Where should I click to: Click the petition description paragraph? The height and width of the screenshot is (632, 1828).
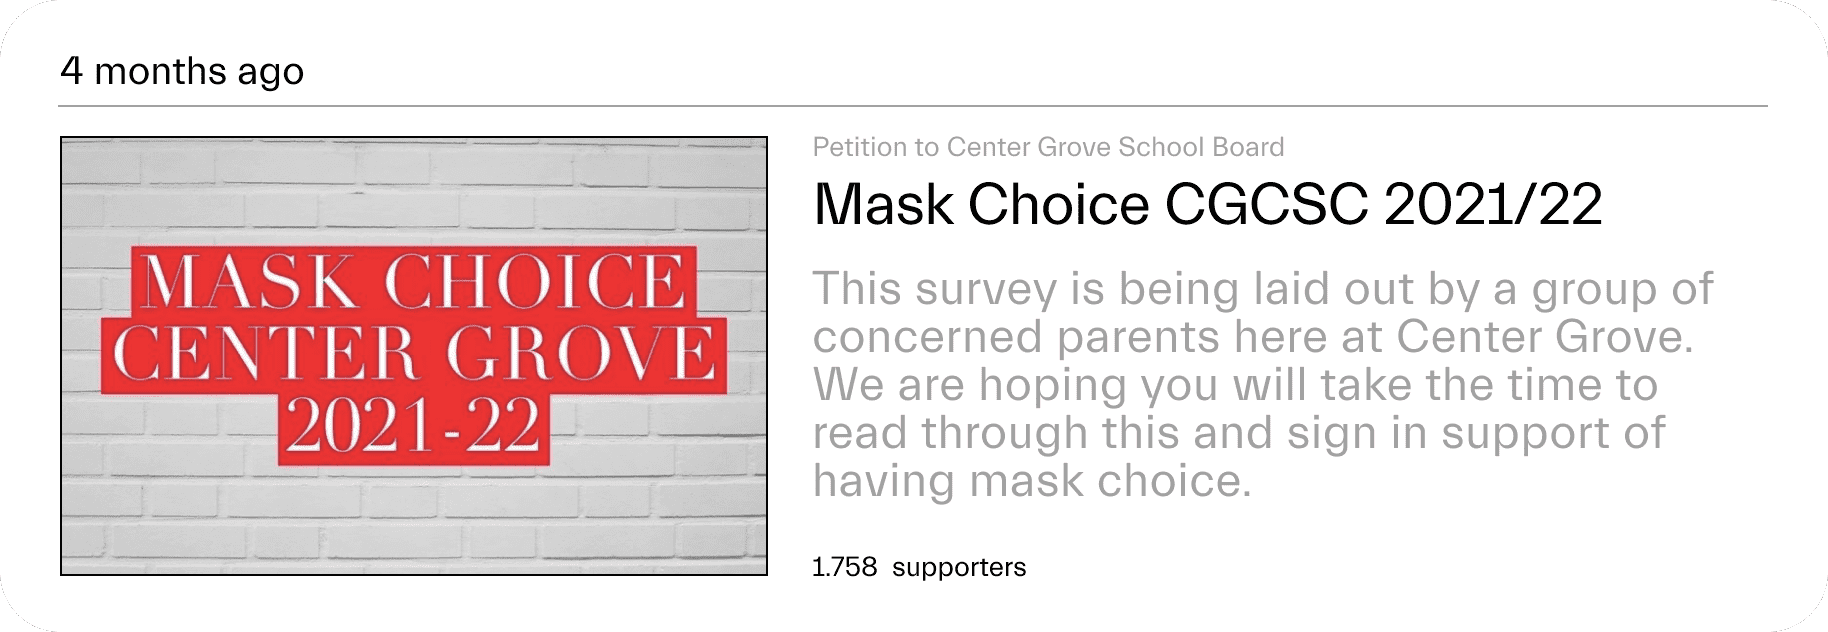pos(1262,384)
